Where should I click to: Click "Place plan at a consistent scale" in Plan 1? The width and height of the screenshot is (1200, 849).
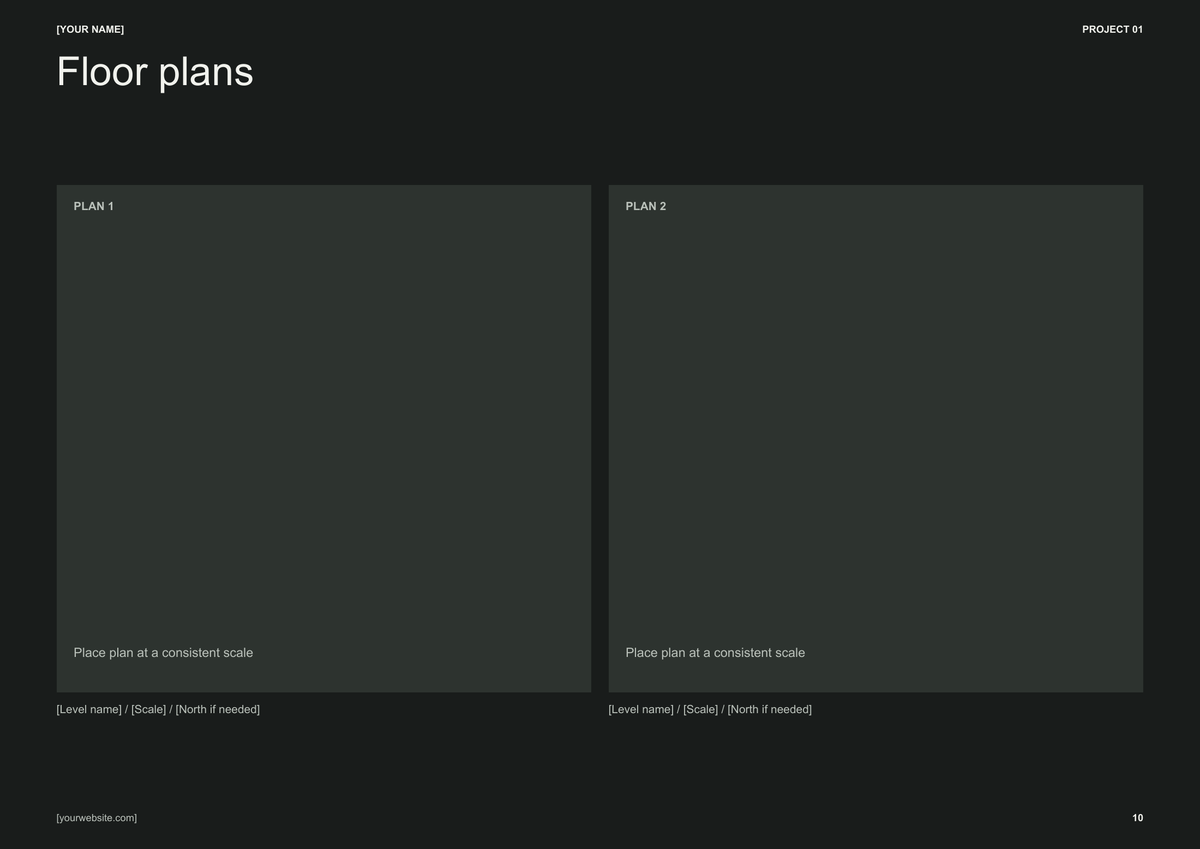point(163,653)
